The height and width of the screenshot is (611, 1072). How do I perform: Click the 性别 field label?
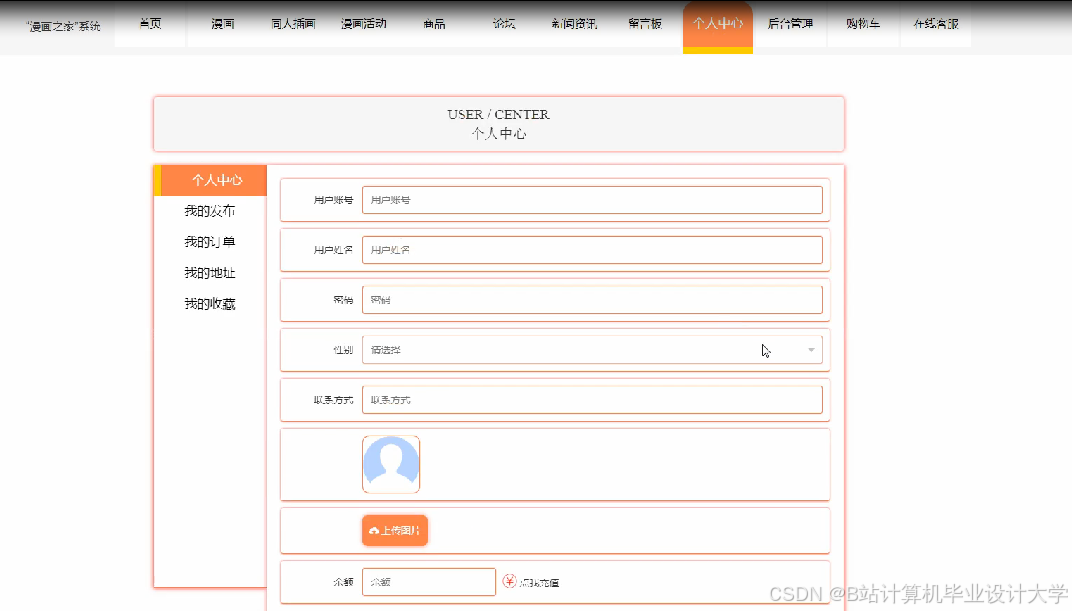coord(343,350)
